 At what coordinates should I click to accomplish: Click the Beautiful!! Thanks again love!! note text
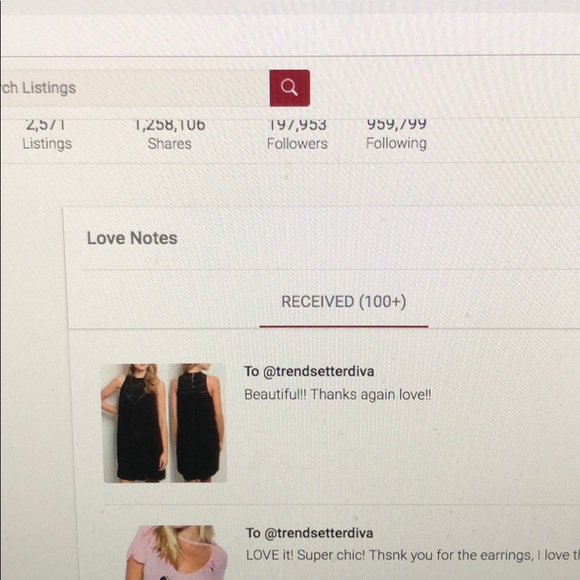coord(338,394)
